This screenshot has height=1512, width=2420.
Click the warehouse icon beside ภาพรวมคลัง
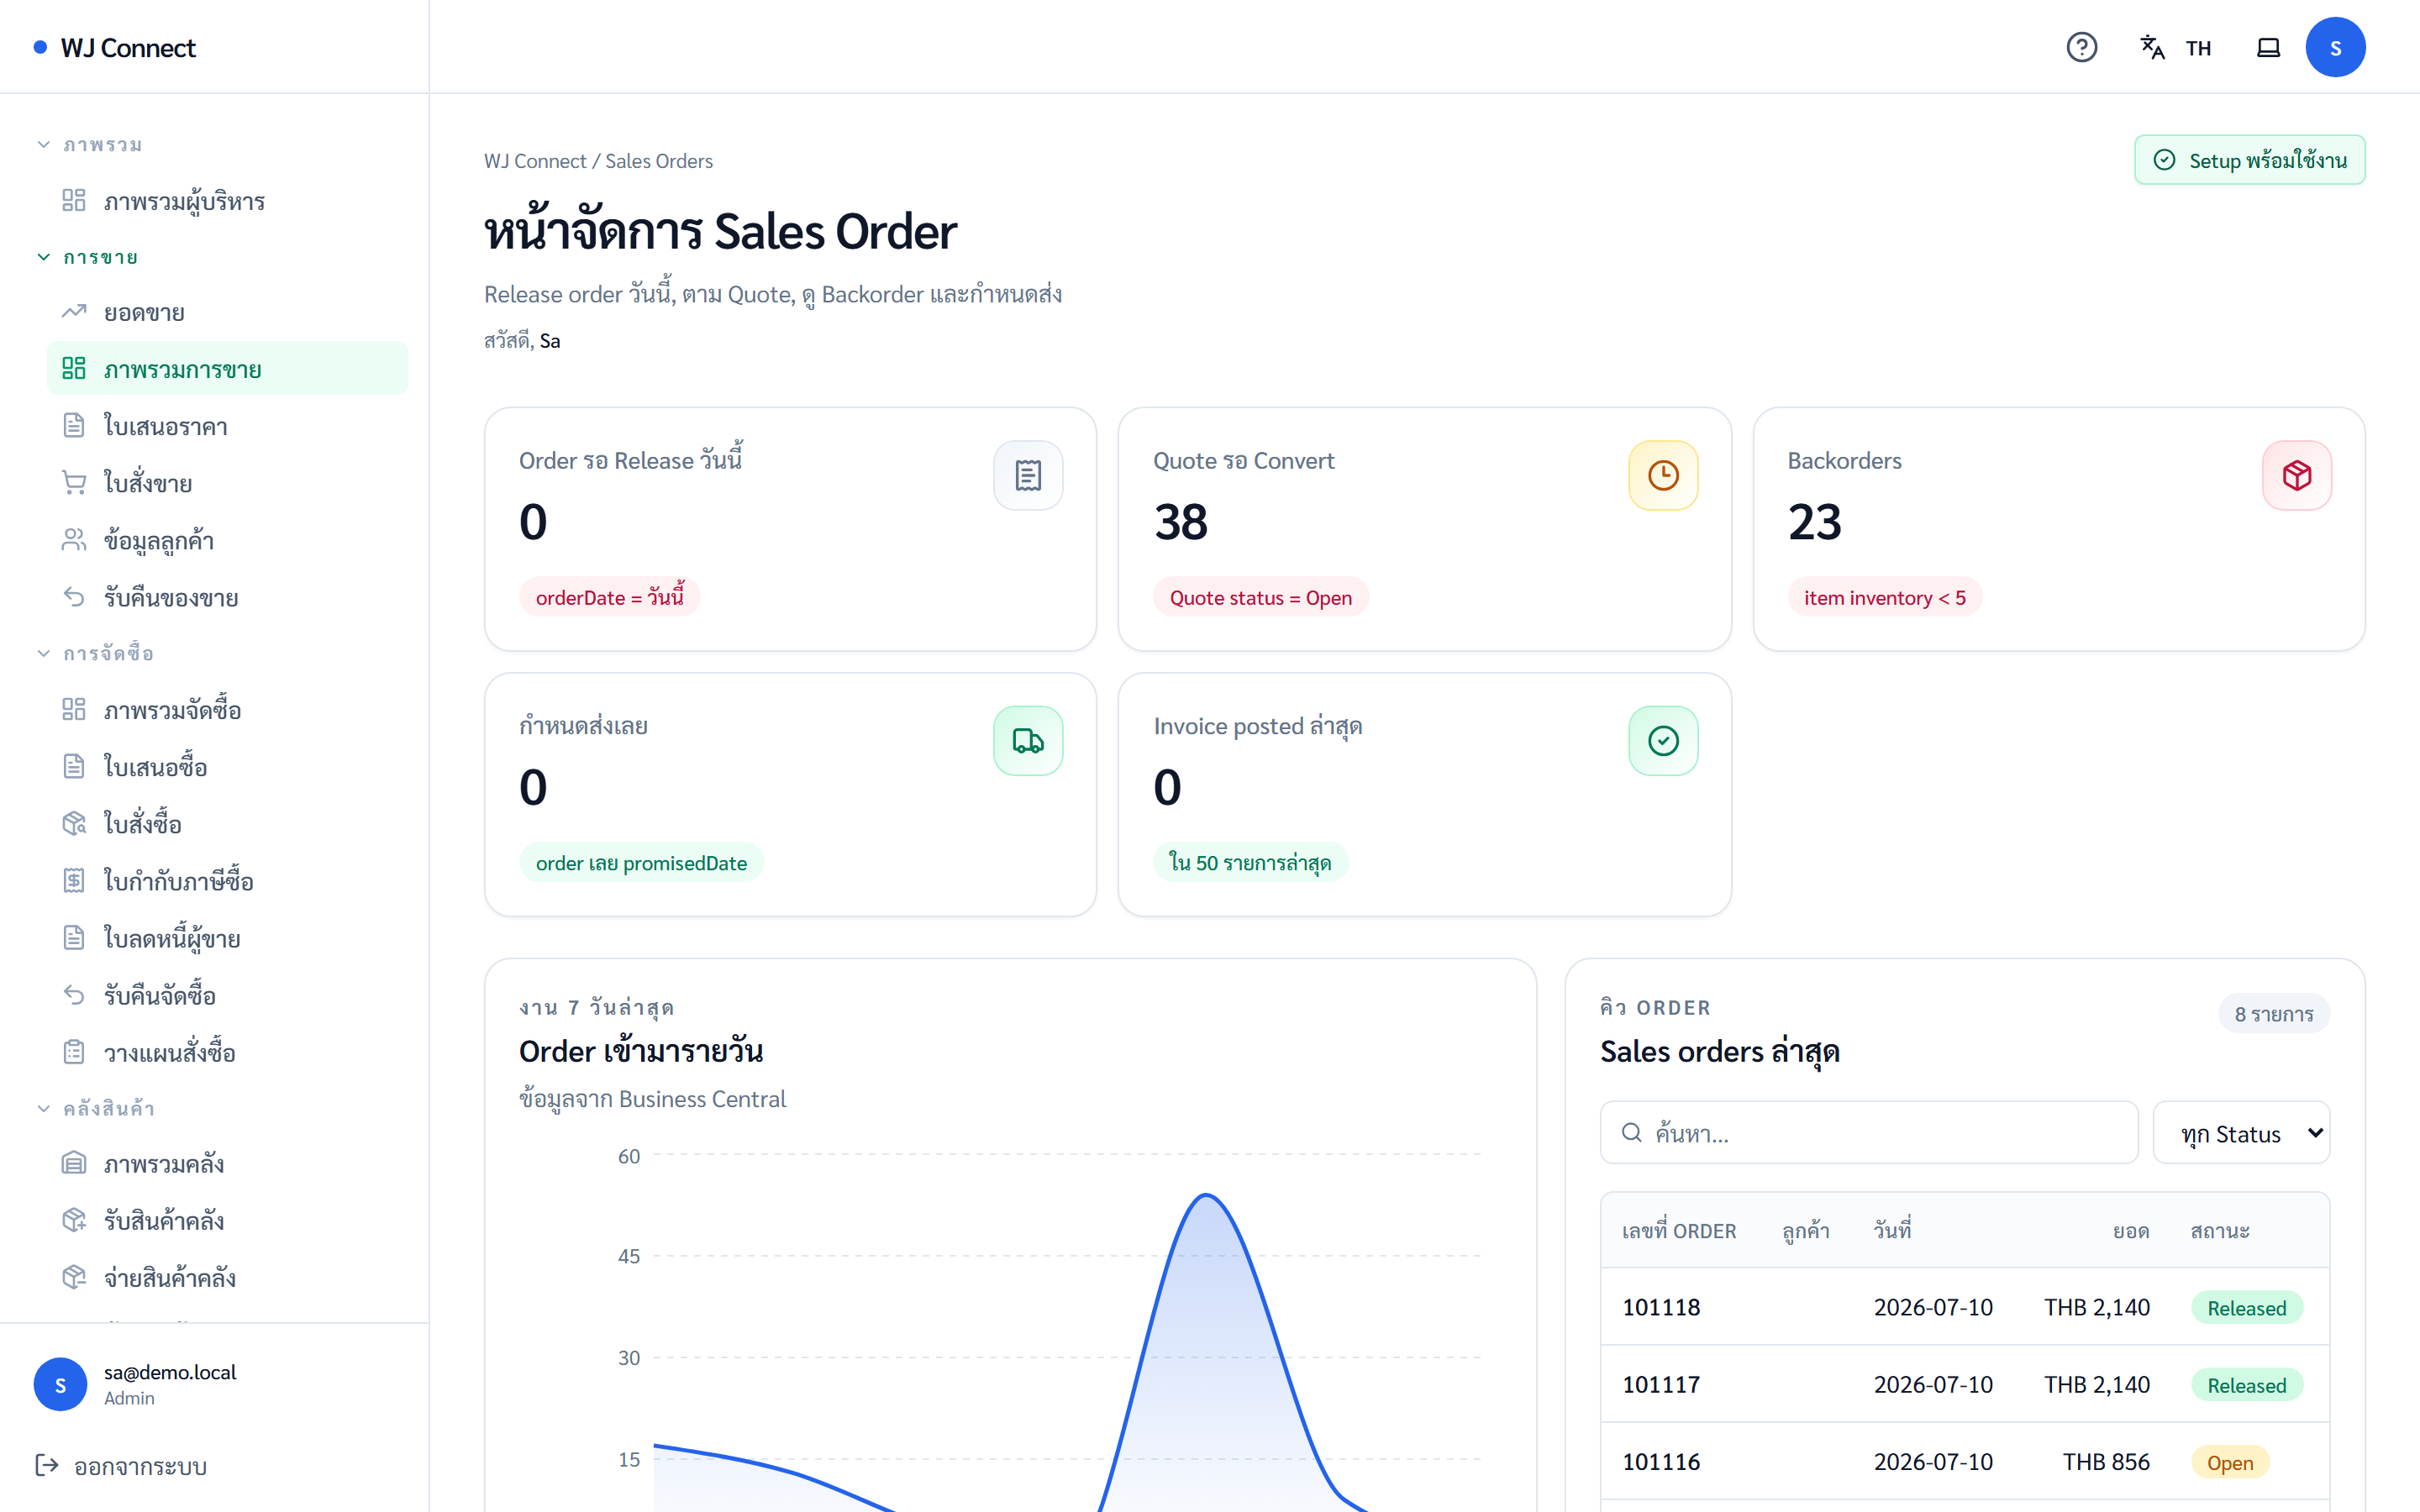click(74, 1163)
